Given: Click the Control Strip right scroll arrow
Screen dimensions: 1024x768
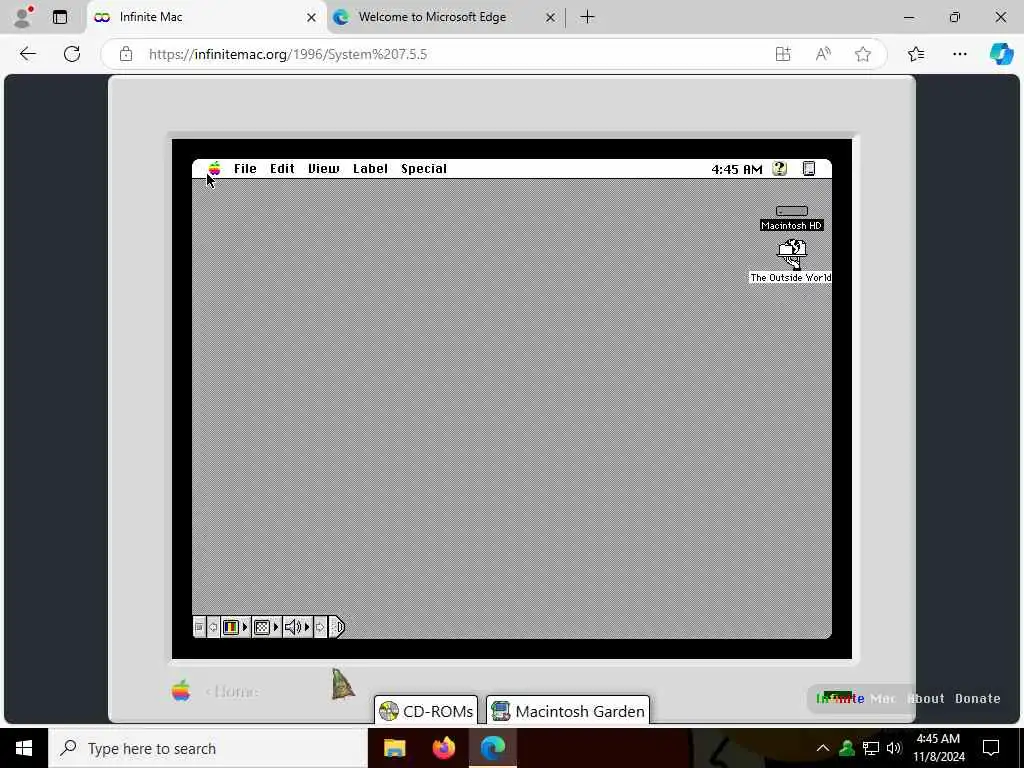Looking at the screenshot, I should (x=320, y=627).
